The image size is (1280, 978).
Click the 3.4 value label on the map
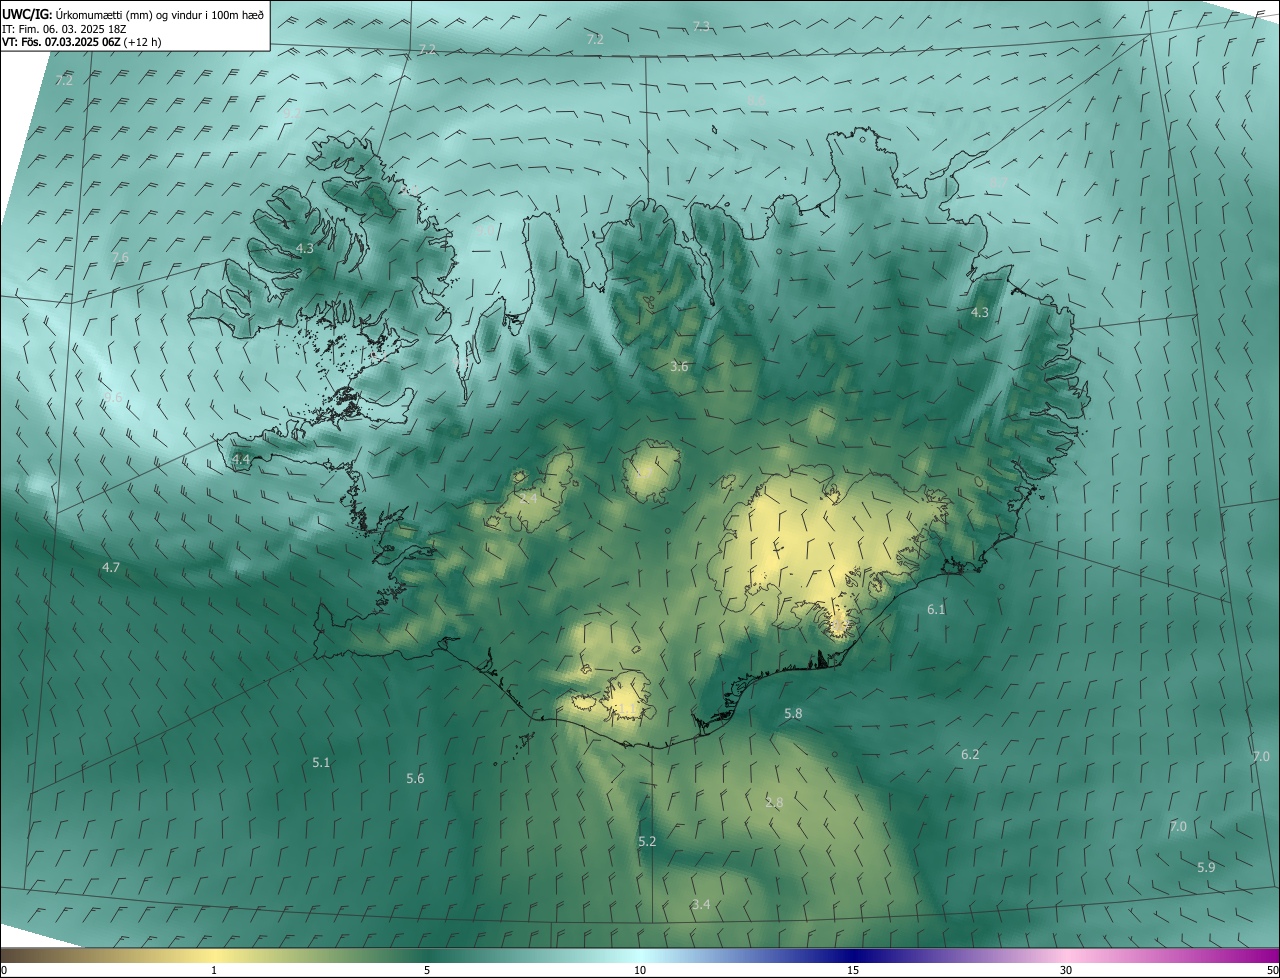coord(701,904)
